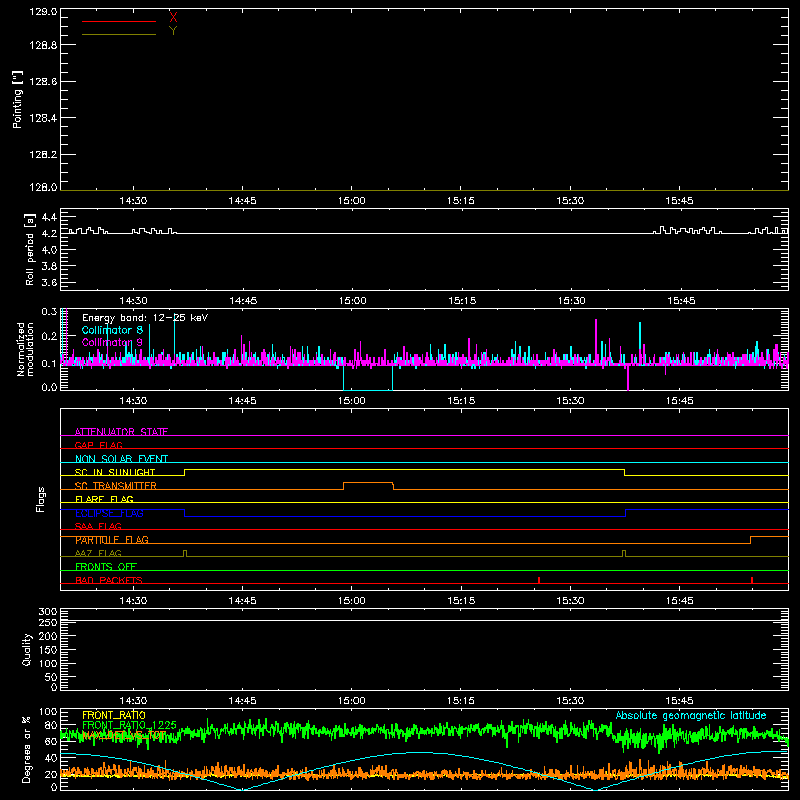The width and height of the screenshot is (800, 800).
Task: Select the red X legend line sample
Action: (119, 21)
